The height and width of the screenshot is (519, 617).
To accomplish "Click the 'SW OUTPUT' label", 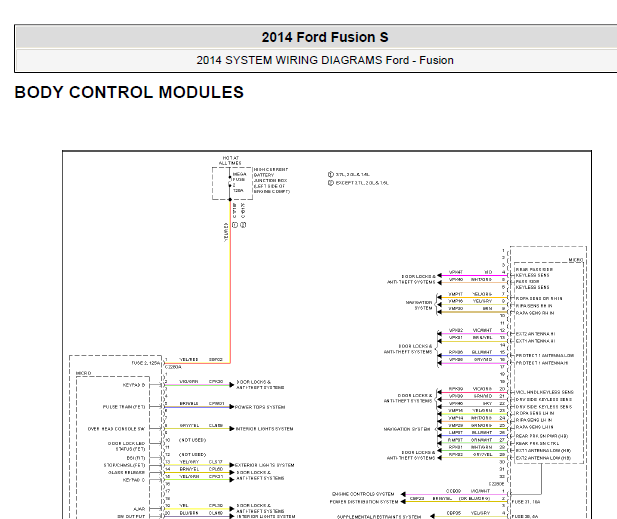I will 131,516.
